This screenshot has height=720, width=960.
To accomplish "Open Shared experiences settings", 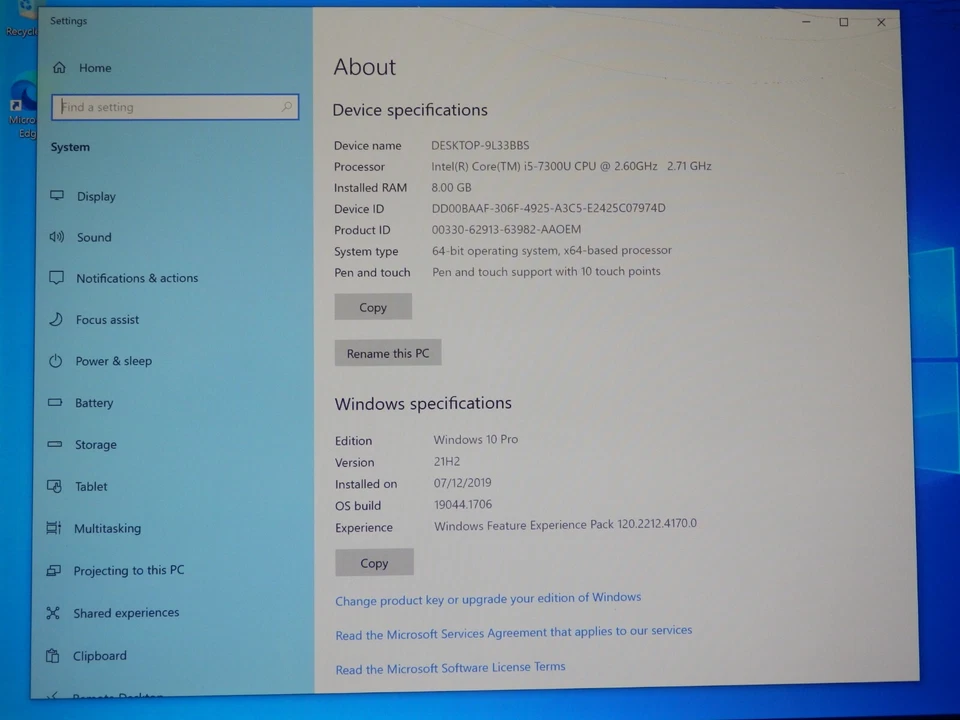I will pyautogui.click(x=126, y=612).
